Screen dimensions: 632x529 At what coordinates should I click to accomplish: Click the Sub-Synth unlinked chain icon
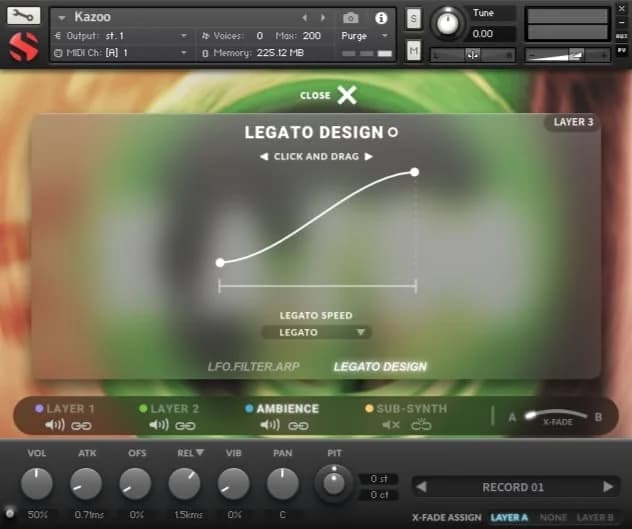coord(420,425)
